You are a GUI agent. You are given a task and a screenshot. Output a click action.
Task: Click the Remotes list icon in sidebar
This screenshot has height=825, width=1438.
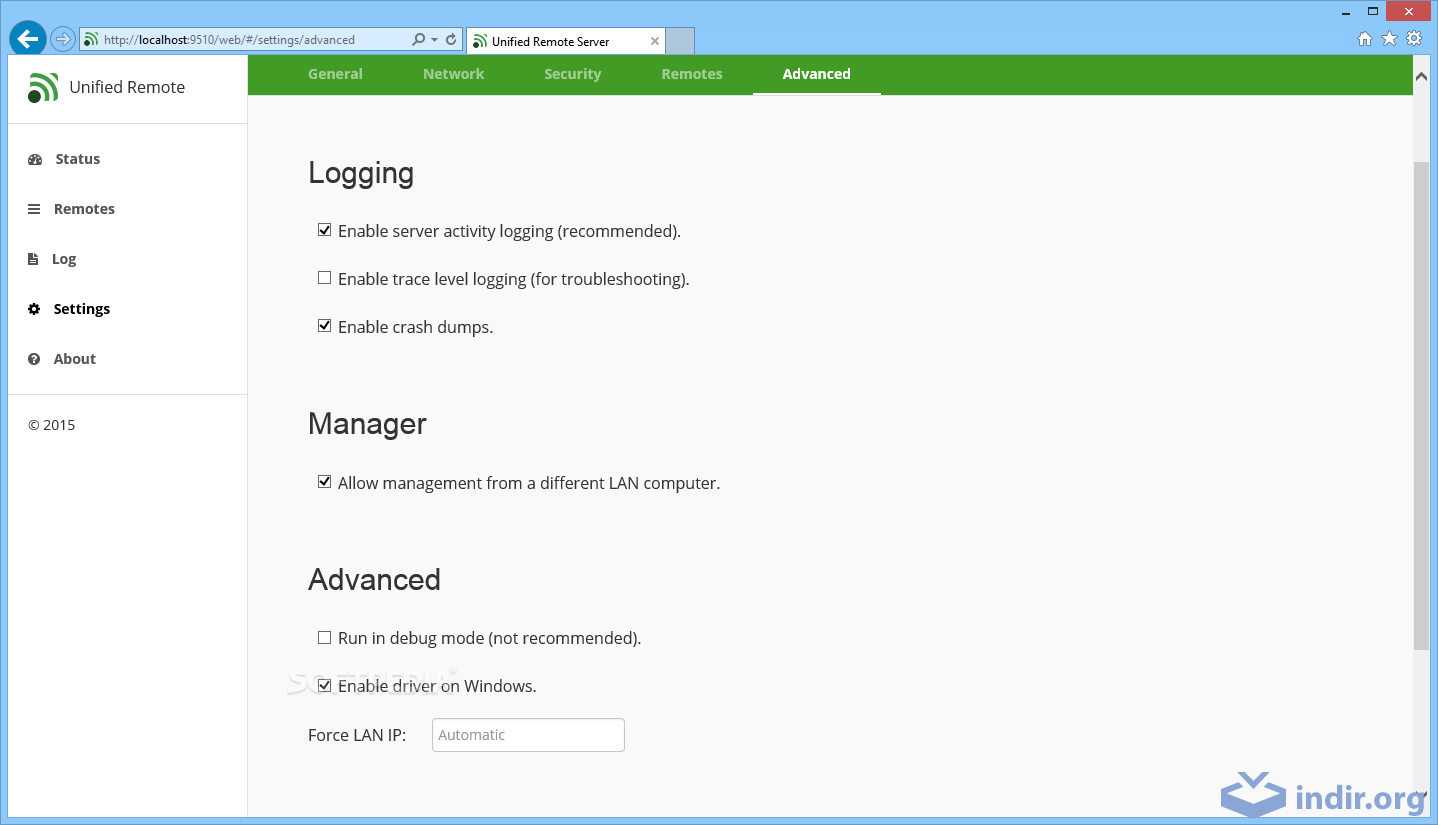pyautogui.click(x=34, y=210)
